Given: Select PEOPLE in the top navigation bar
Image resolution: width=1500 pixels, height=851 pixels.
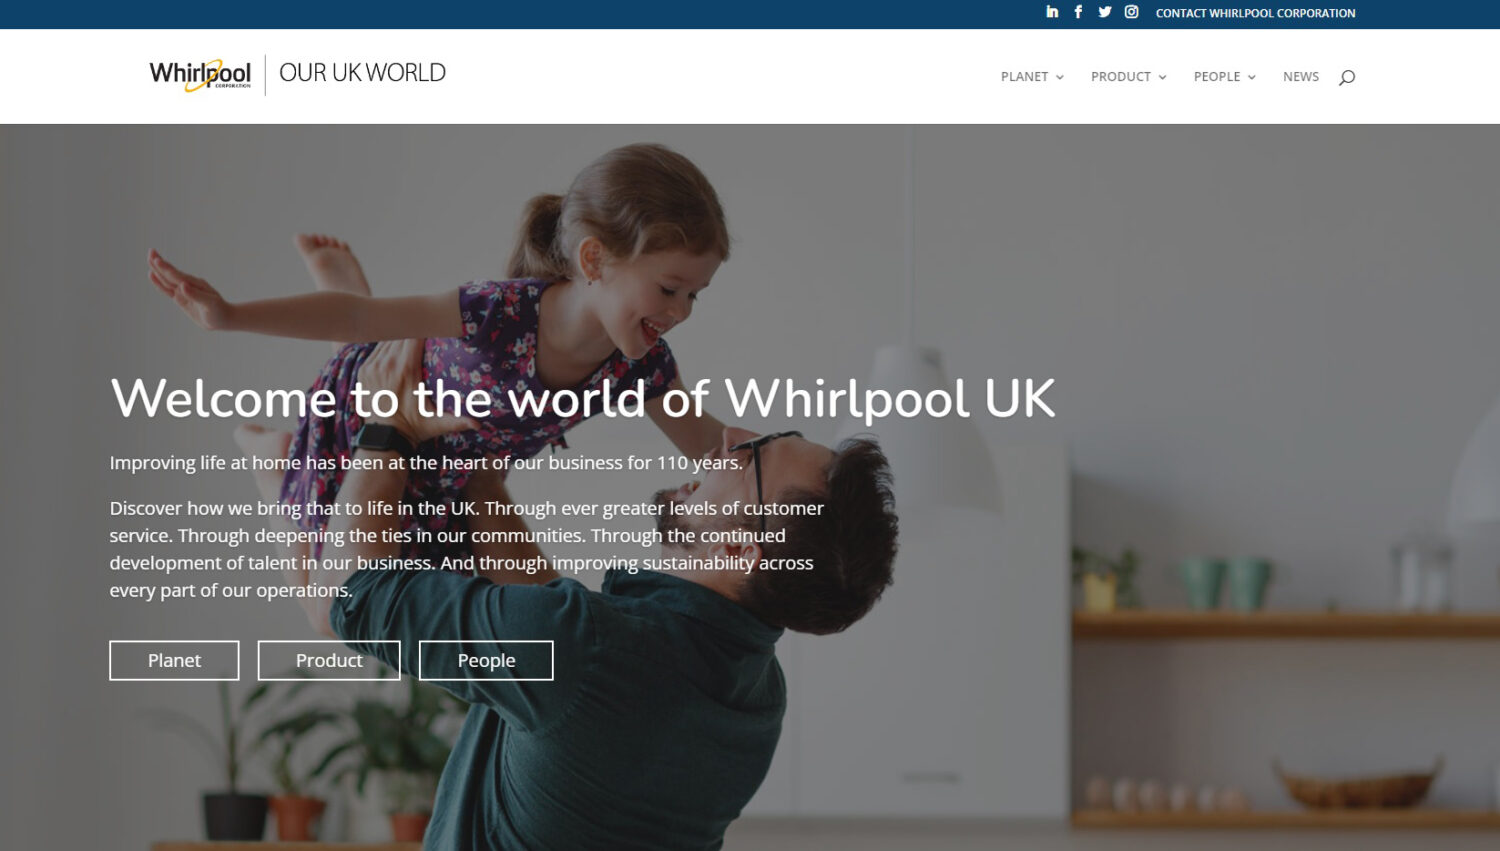Looking at the screenshot, I should point(1218,76).
